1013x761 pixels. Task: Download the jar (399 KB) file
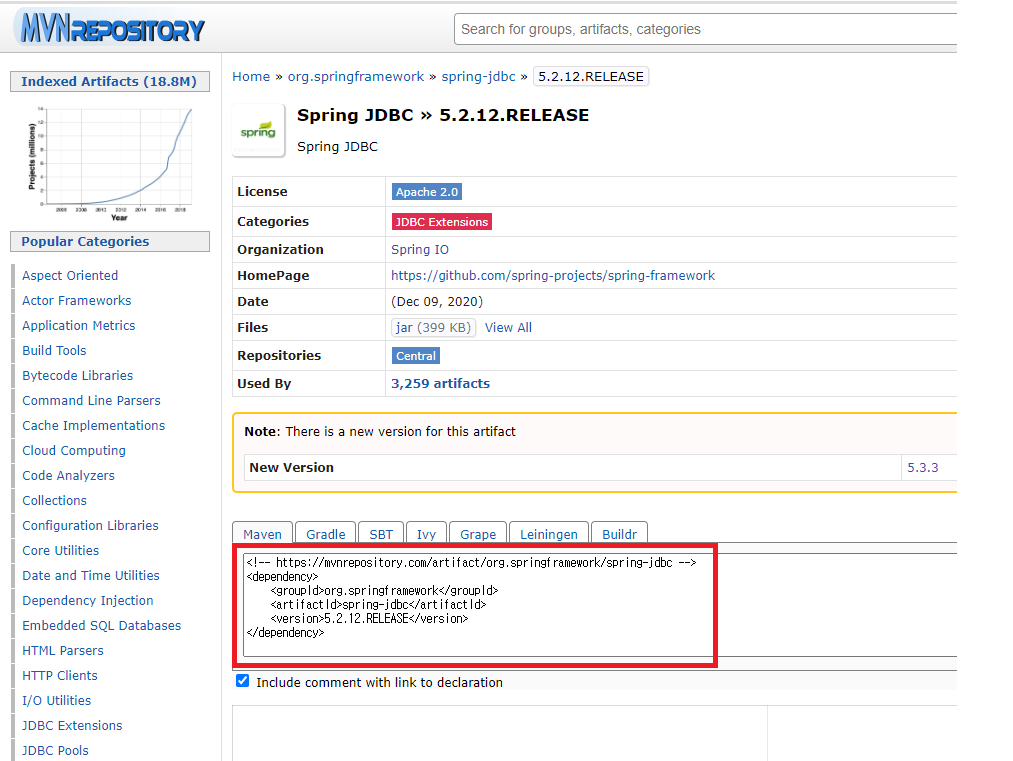[x=433, y=328]
